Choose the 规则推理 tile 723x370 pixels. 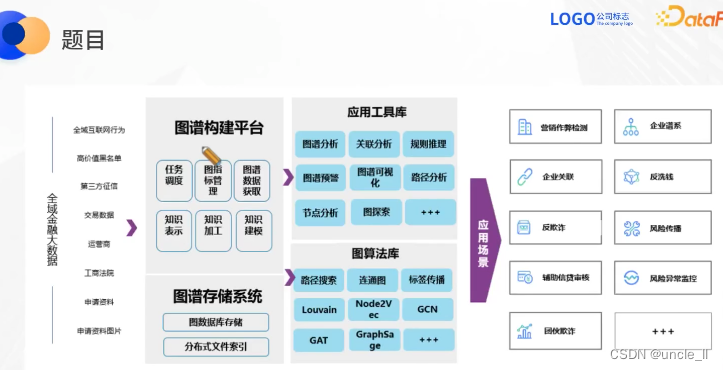pos(428,144)
